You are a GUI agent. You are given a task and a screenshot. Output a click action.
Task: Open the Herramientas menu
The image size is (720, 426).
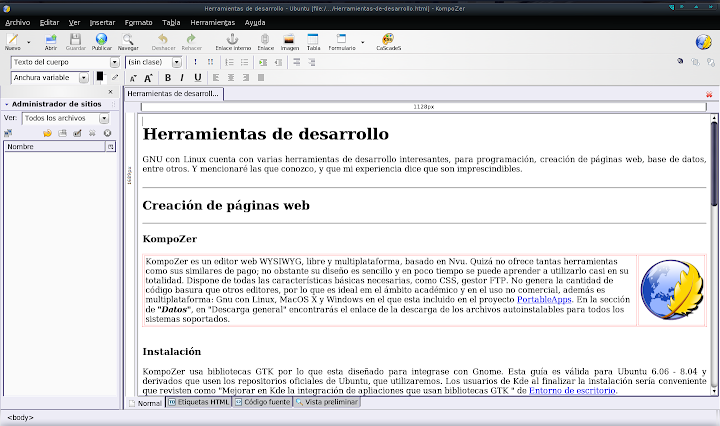(213, 22)
